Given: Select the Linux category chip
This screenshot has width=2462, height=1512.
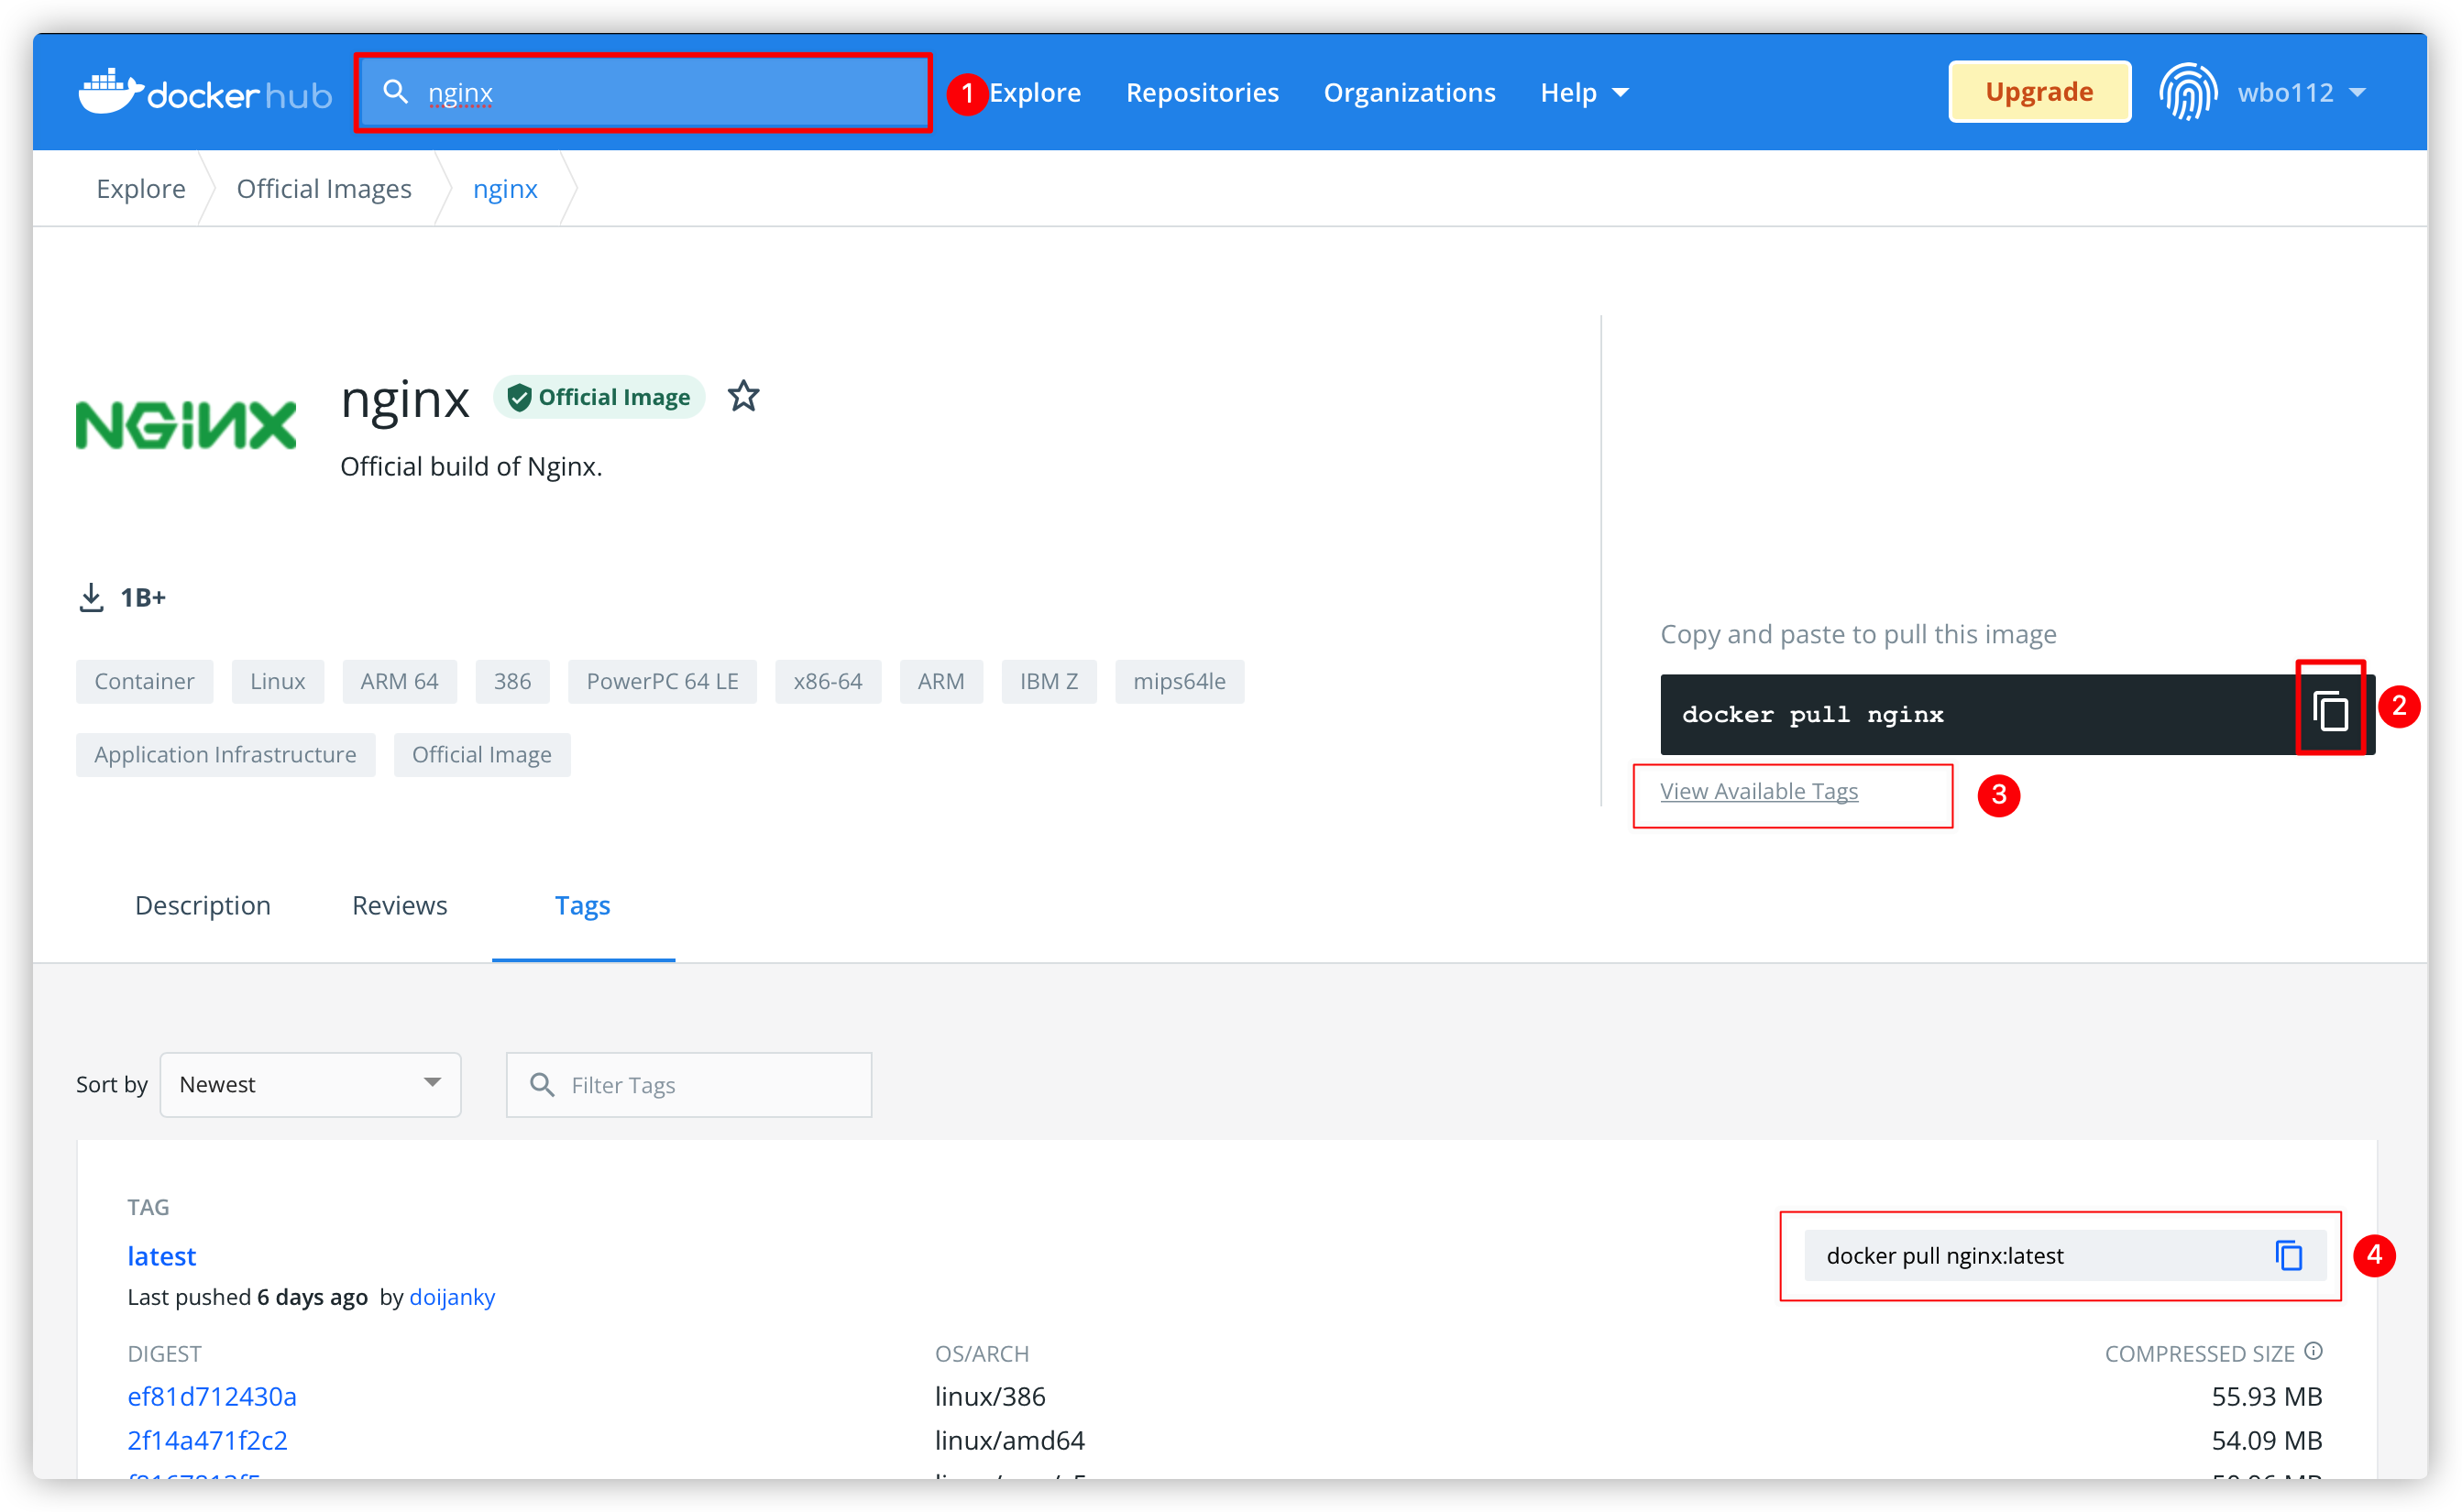Looking at the screenshot, I should pos(277,681).
